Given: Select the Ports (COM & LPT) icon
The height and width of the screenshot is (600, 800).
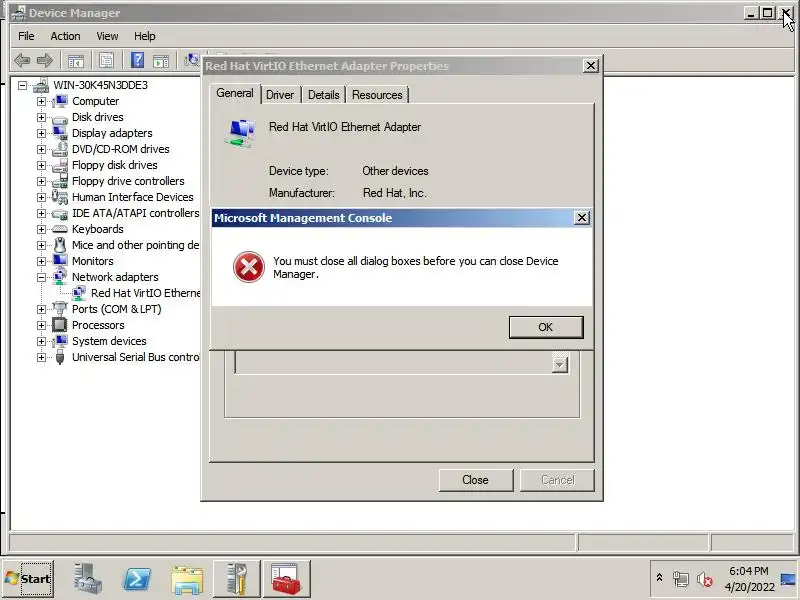Looking at the screenshot, I should [x=60, y=309].
